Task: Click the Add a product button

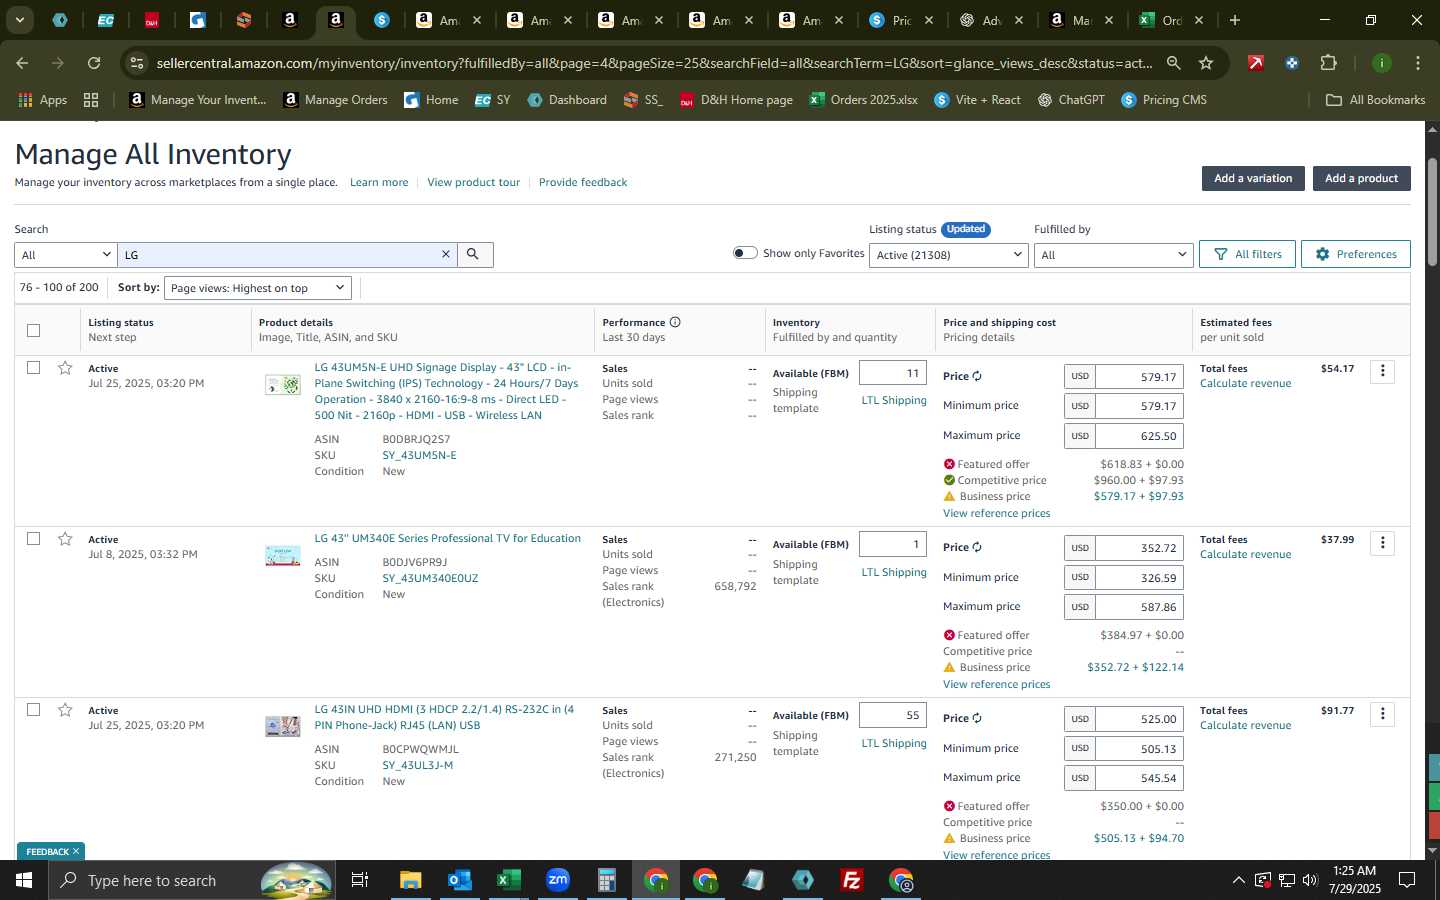Action: 1361,178
